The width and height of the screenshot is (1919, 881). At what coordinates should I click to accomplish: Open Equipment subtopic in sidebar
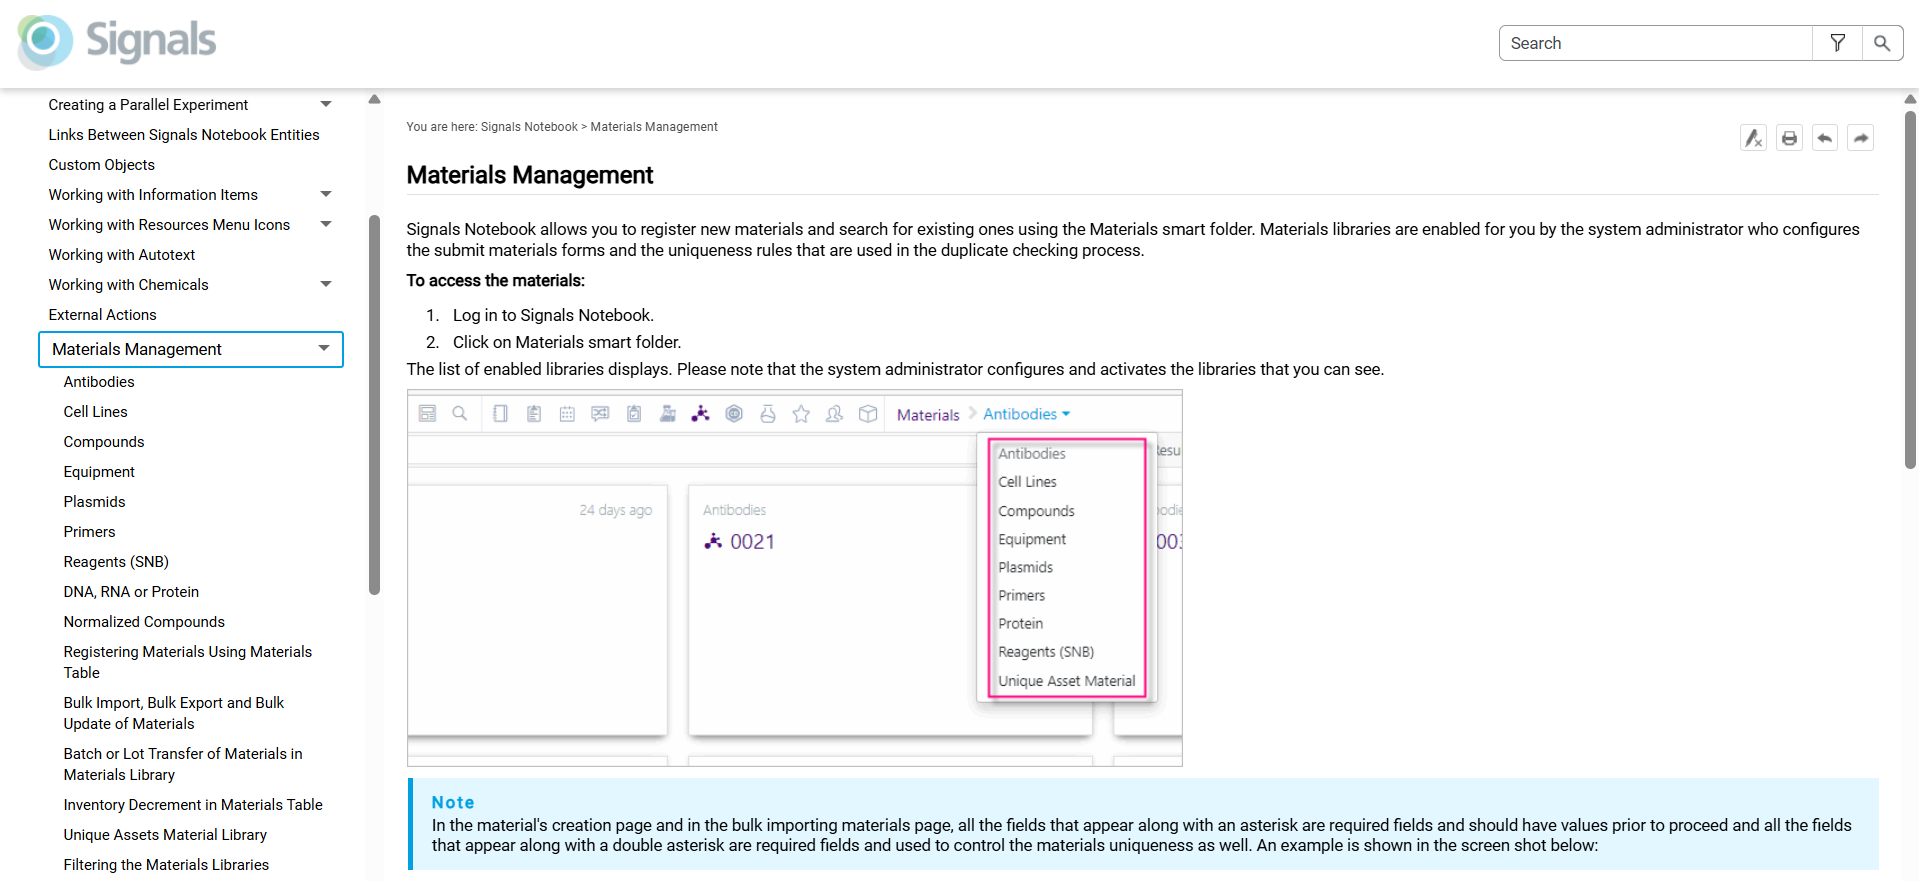click(x=99, y=472)
